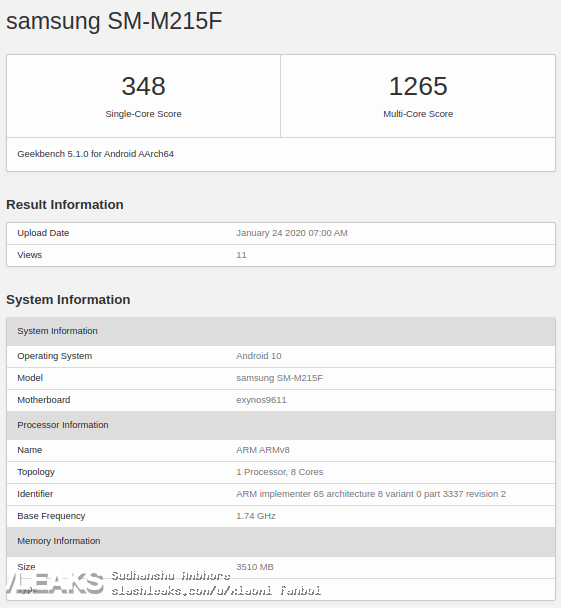Screen dimensions: 561x608
Task: Click the Single-Core Score label
Action: tap(143, 114)
